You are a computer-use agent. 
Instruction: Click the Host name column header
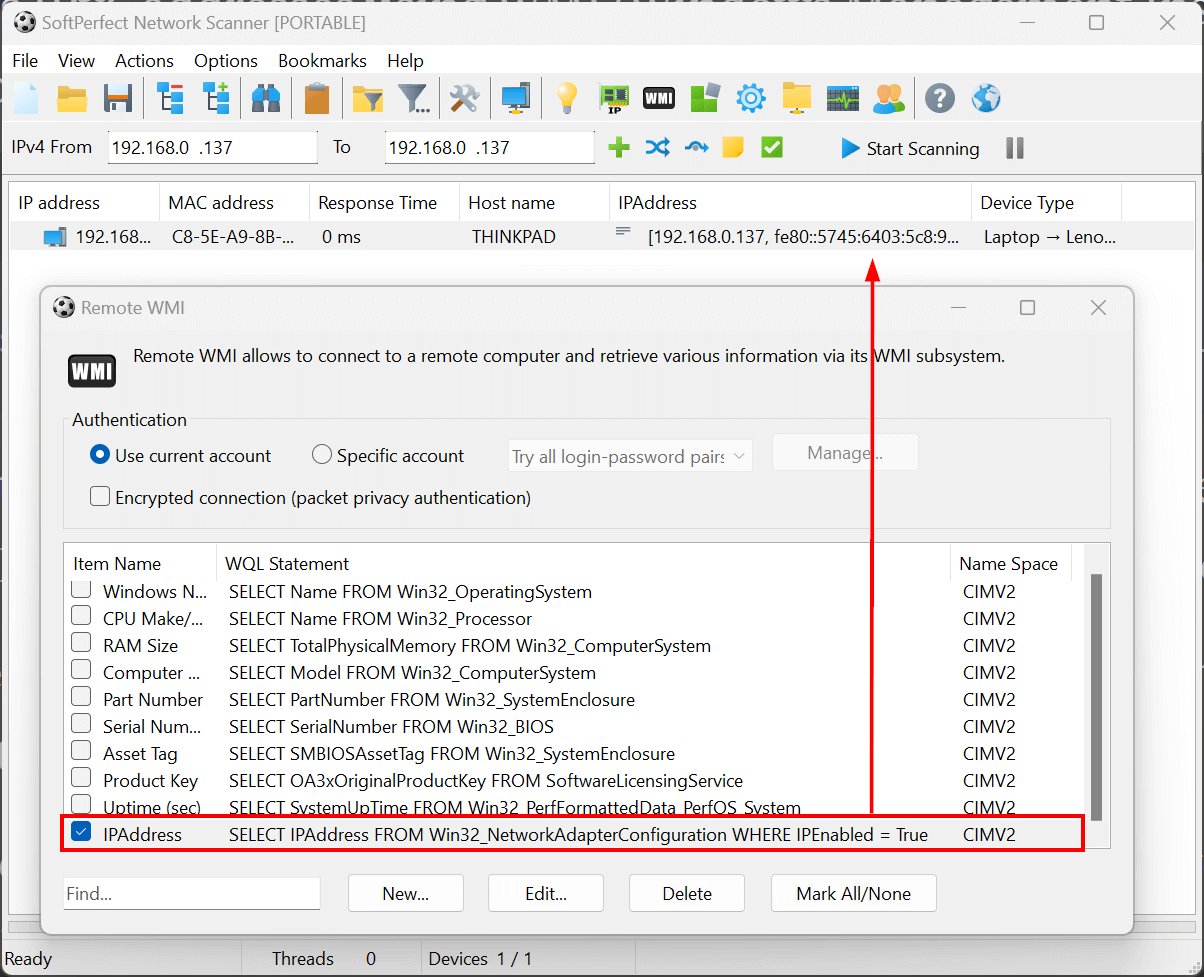(534, 202)
